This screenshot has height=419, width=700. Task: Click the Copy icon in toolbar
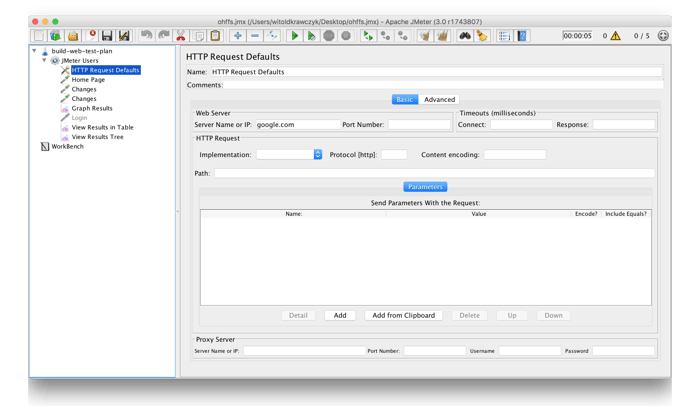coord(198,36)
